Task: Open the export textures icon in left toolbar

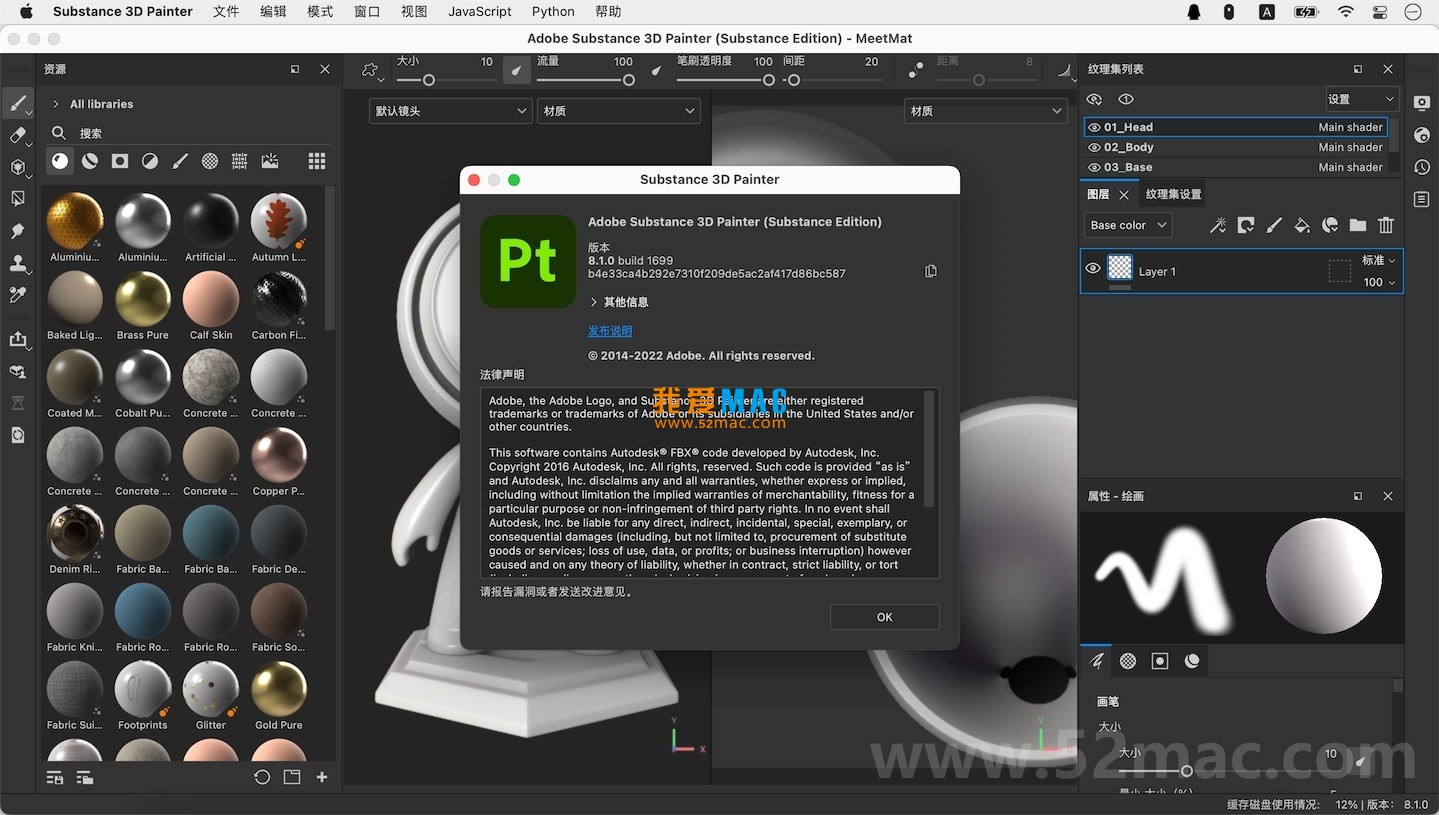Action: pos(18,339)
